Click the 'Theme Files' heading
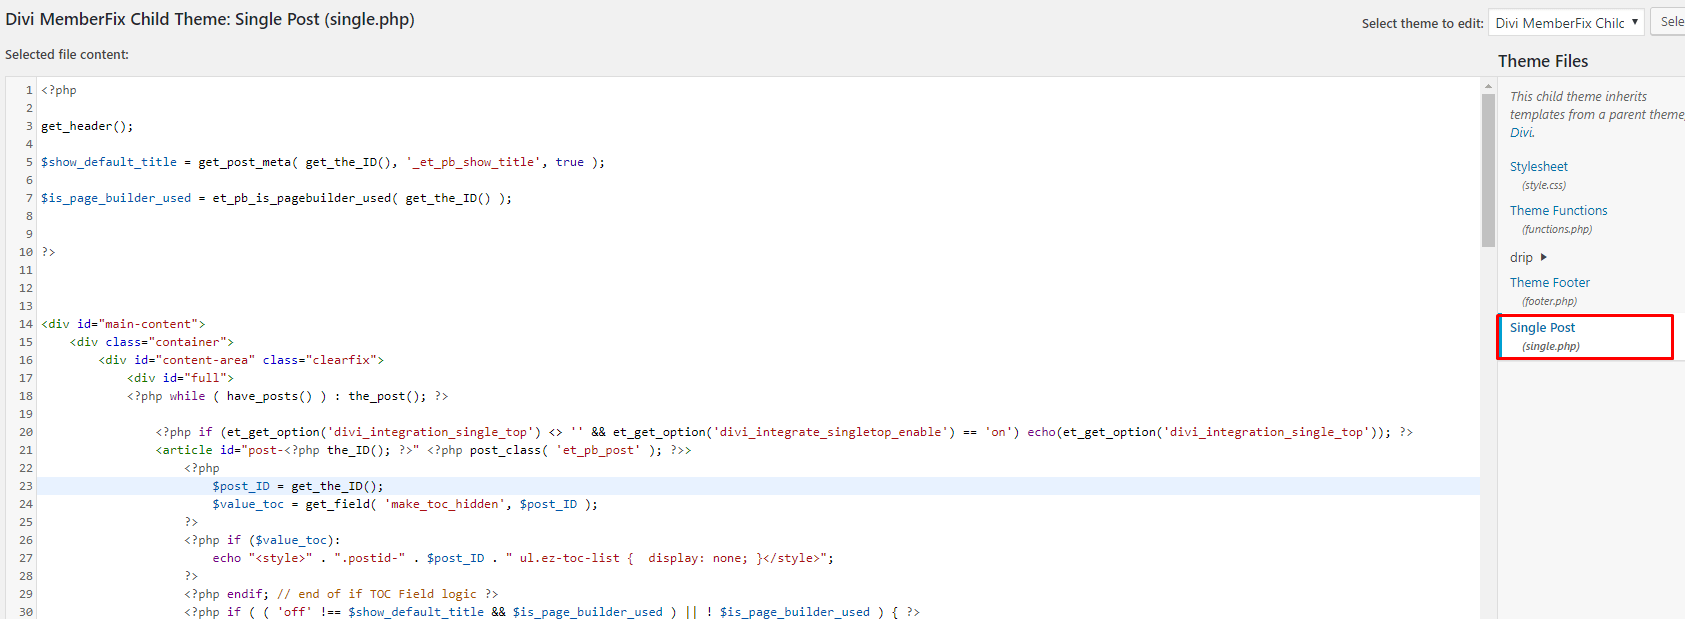 pos(1543,61)
